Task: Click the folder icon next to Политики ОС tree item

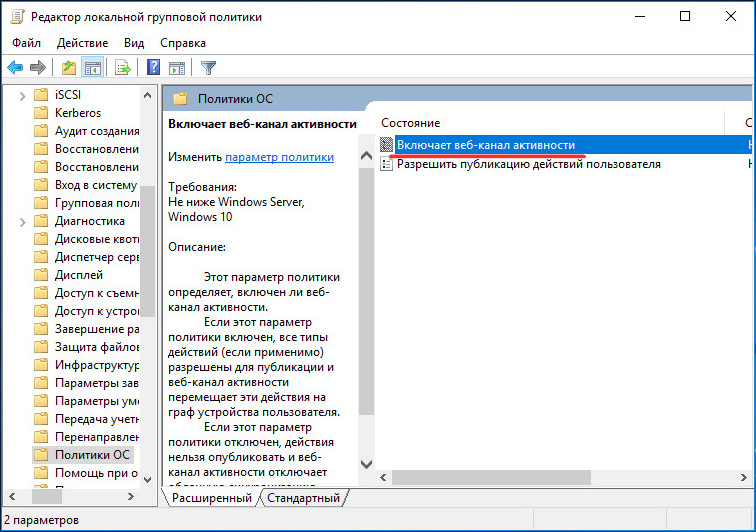Action: [x=41, y=455]
